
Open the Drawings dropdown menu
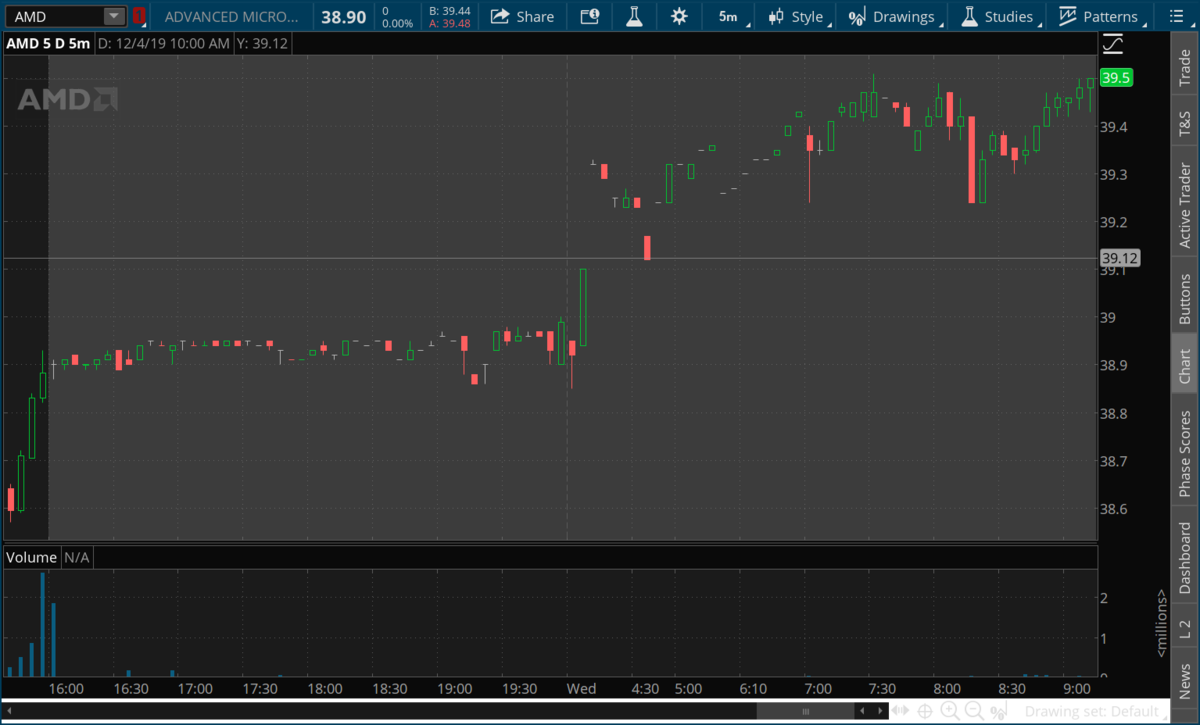pyautogui.click(x=892, y=16)
